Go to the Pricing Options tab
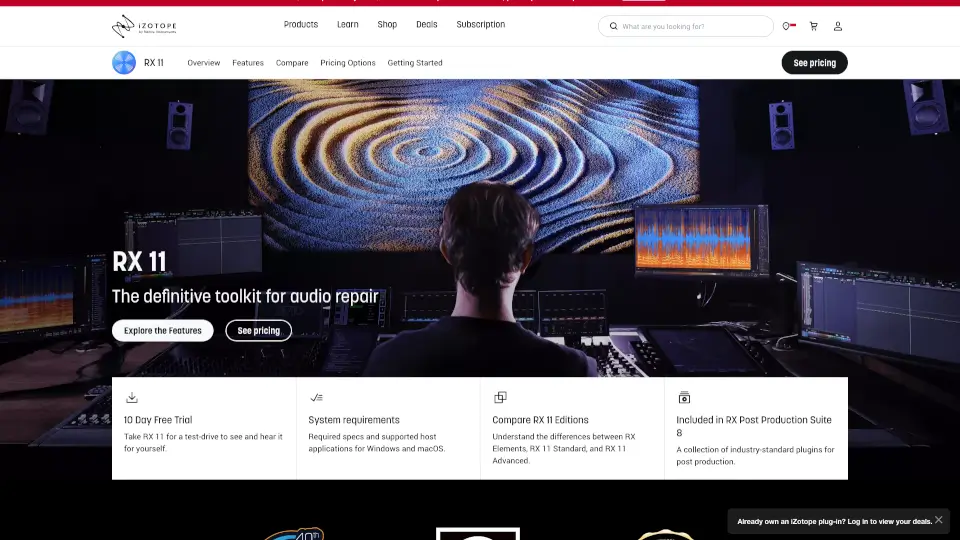 pos(348,63)
